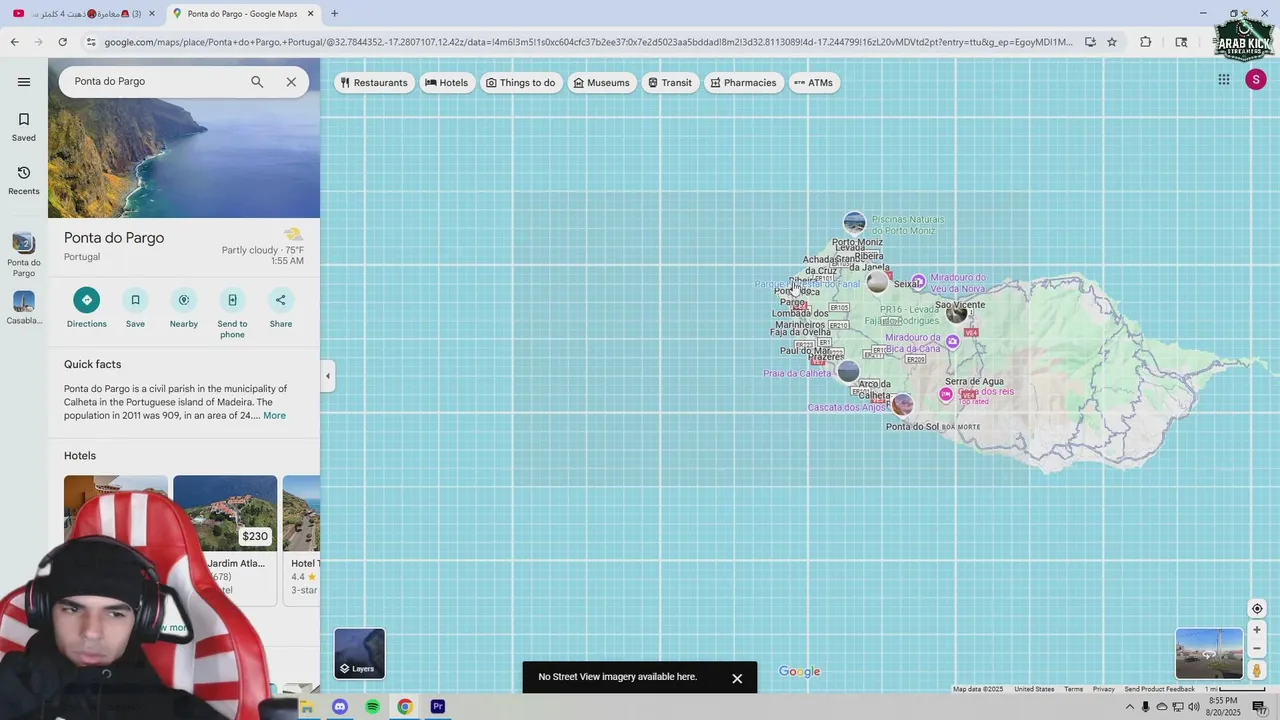The height and width of the screenshot is (720, 1280).
Task: Select the Porto Moniz map label
Action: (x=857, y=242)
